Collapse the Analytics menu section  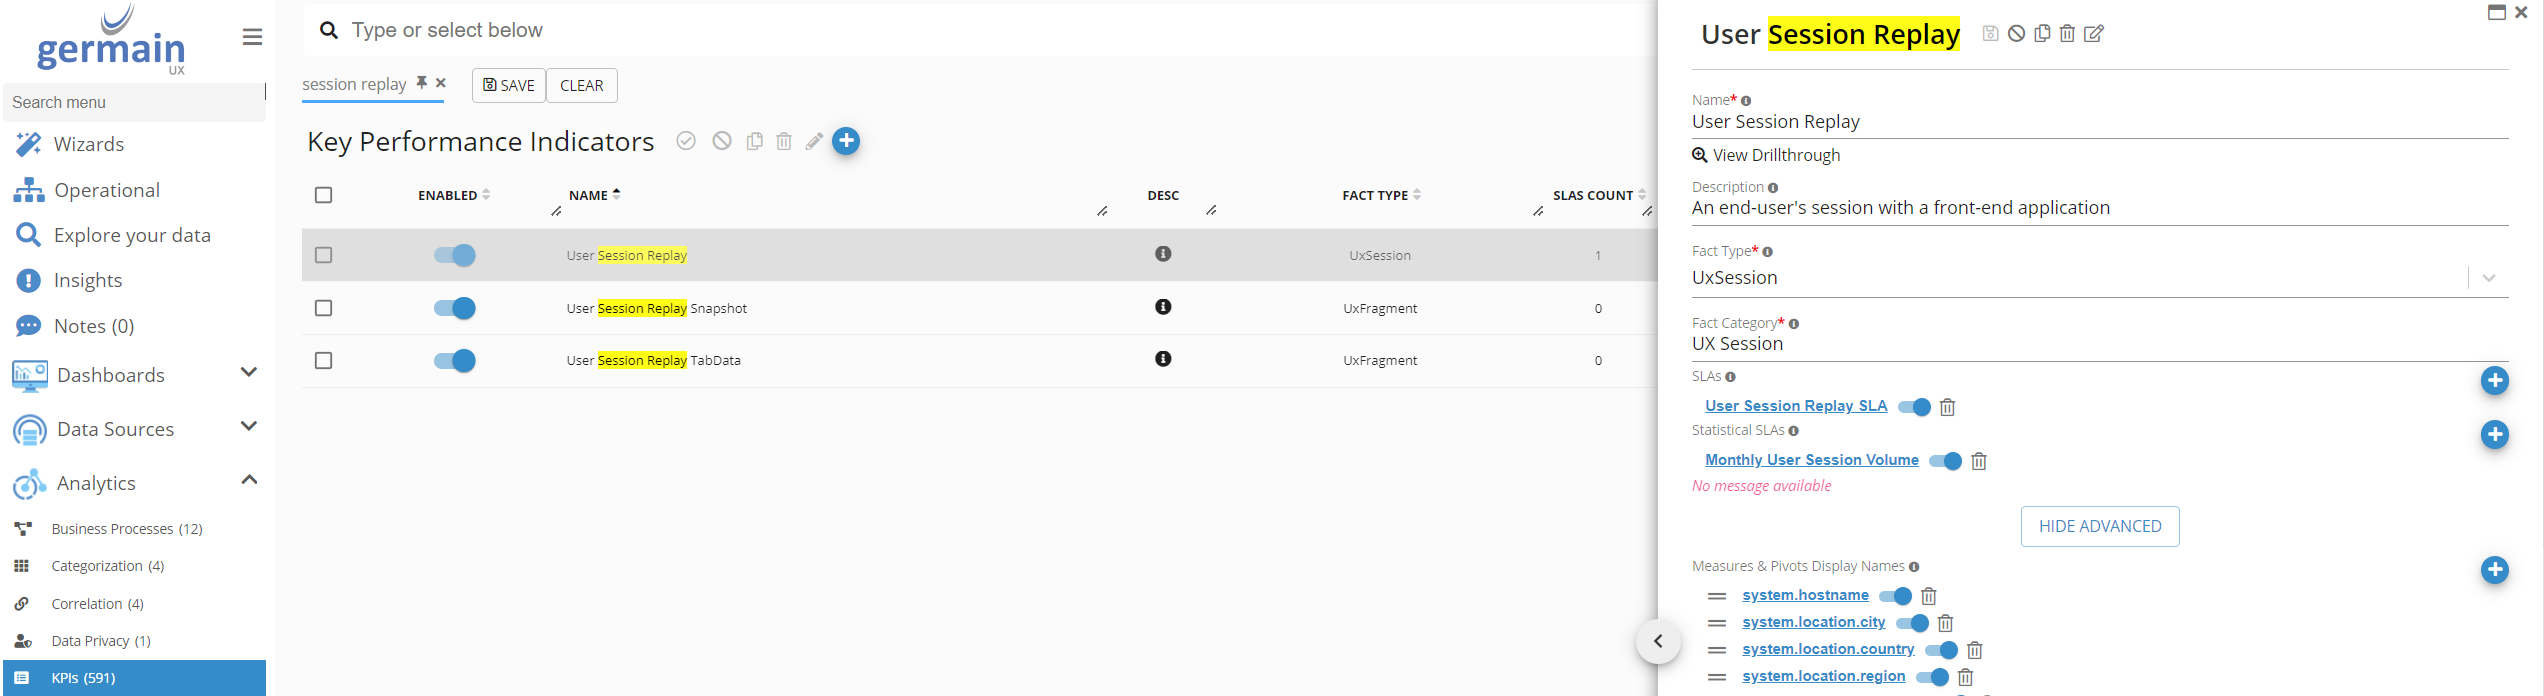point(249,481)
